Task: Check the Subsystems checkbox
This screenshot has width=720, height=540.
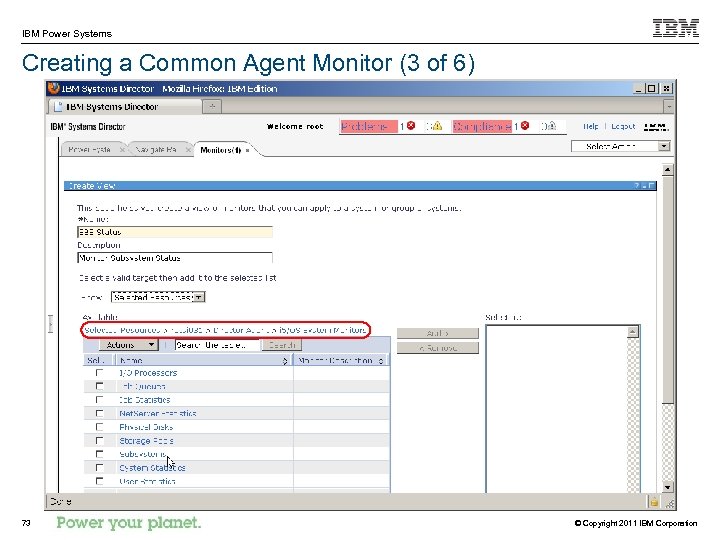Action: click(99, 454)
